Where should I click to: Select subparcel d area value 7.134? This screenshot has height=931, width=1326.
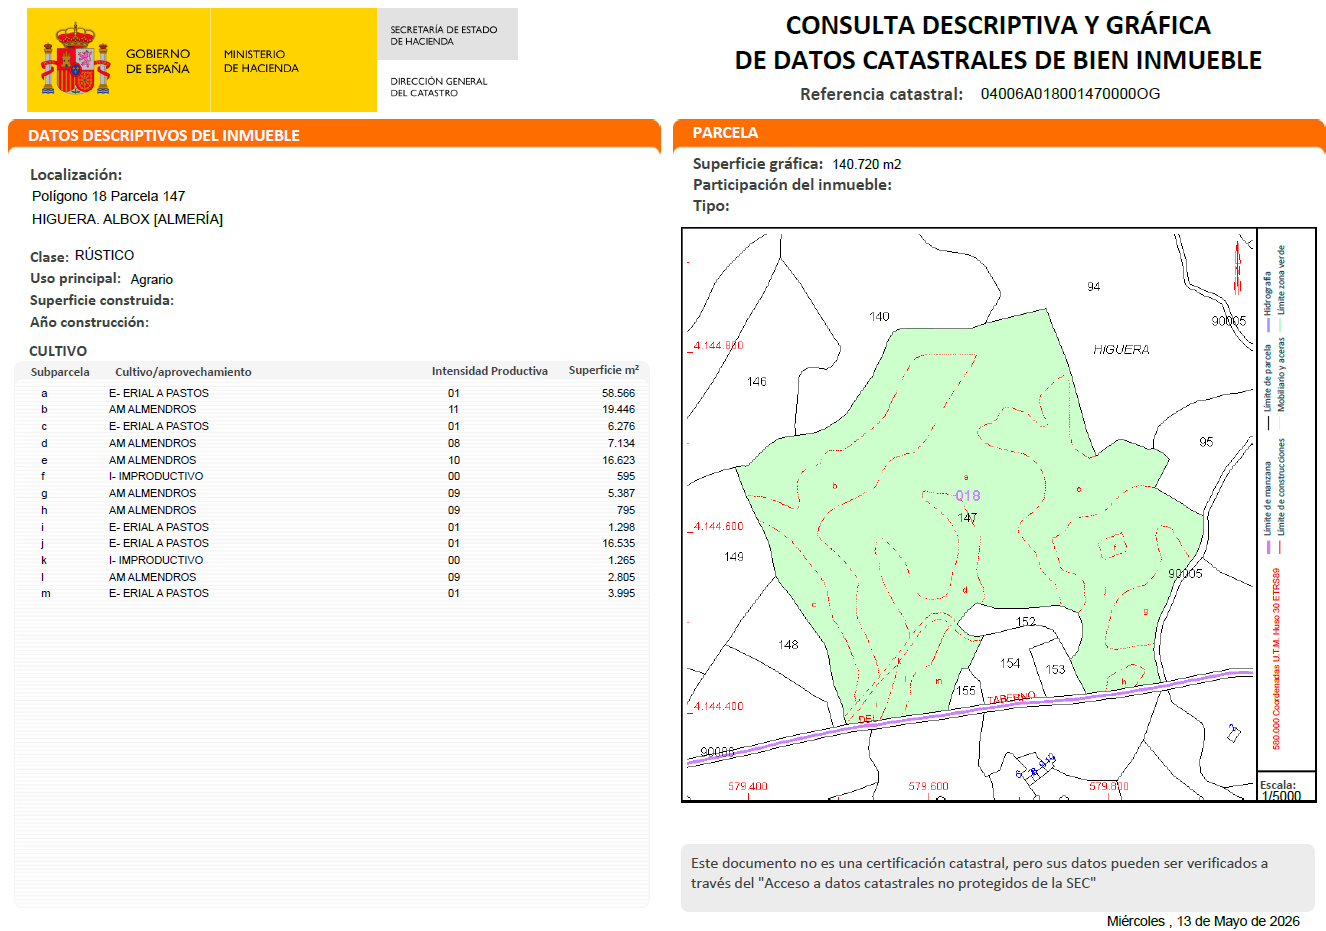pyautogui.click(x=621, y=443)
